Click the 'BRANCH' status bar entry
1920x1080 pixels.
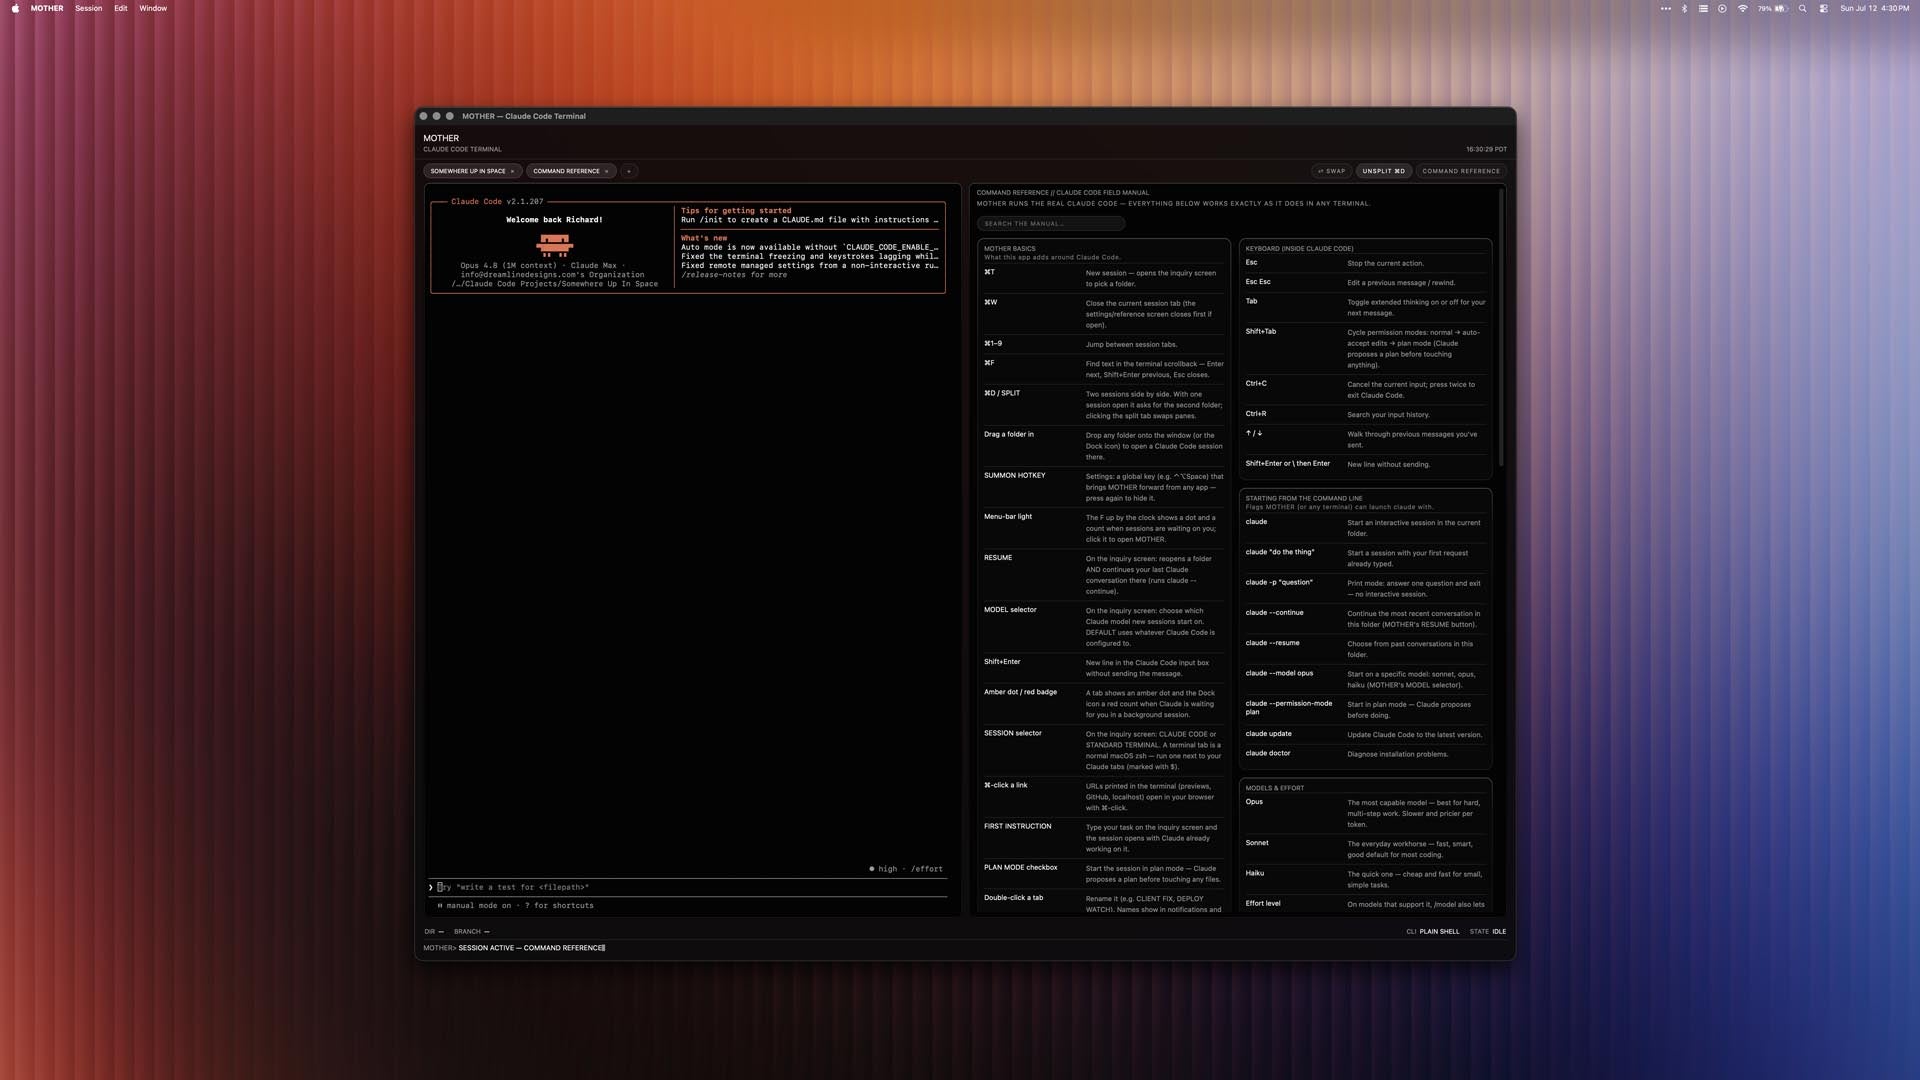(471, 932)
